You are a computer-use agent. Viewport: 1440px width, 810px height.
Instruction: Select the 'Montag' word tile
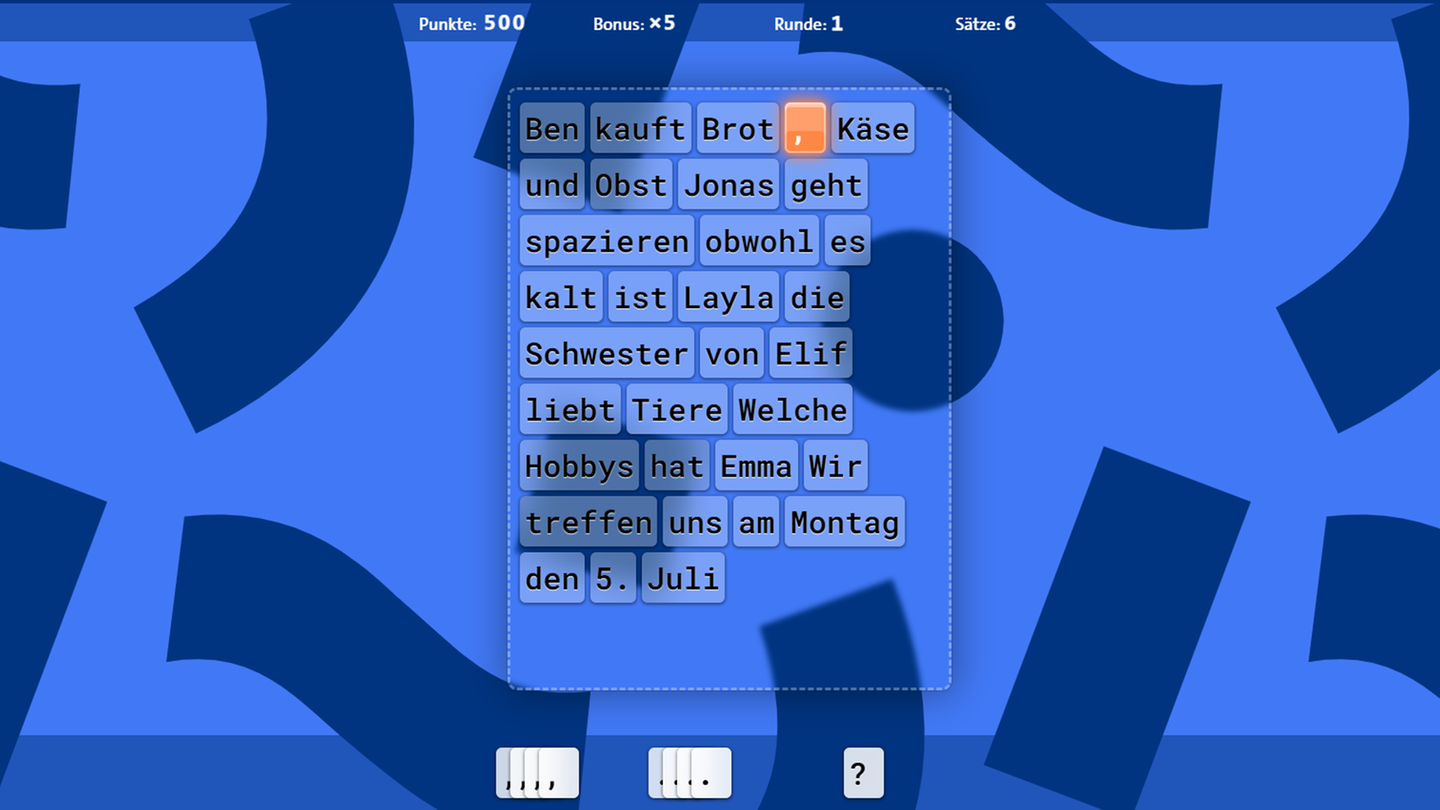coord(844,521)
